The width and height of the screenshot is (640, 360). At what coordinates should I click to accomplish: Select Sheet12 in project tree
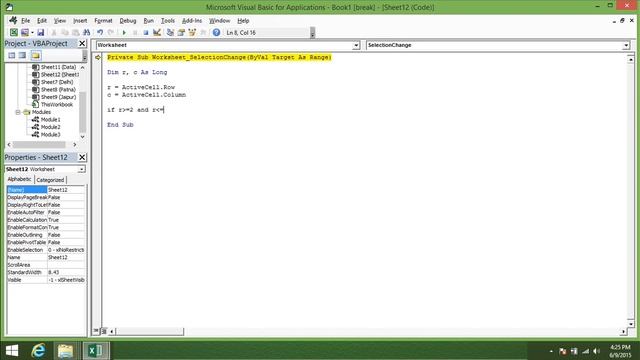(60, 75)
